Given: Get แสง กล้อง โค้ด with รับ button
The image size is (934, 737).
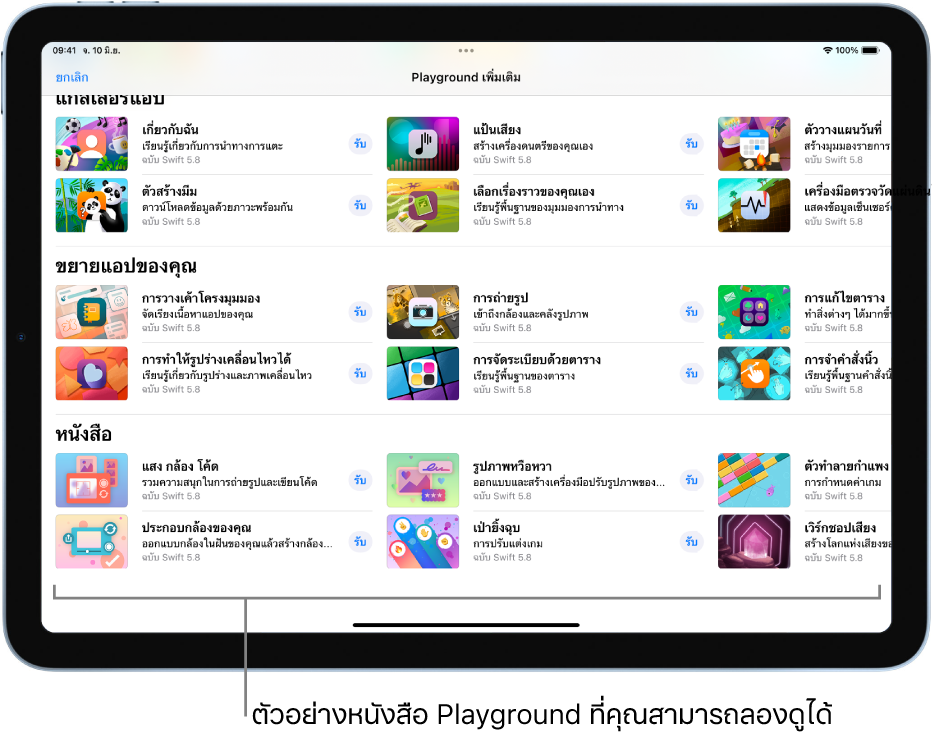Looking at the screenshot, I should coord(360,480).
